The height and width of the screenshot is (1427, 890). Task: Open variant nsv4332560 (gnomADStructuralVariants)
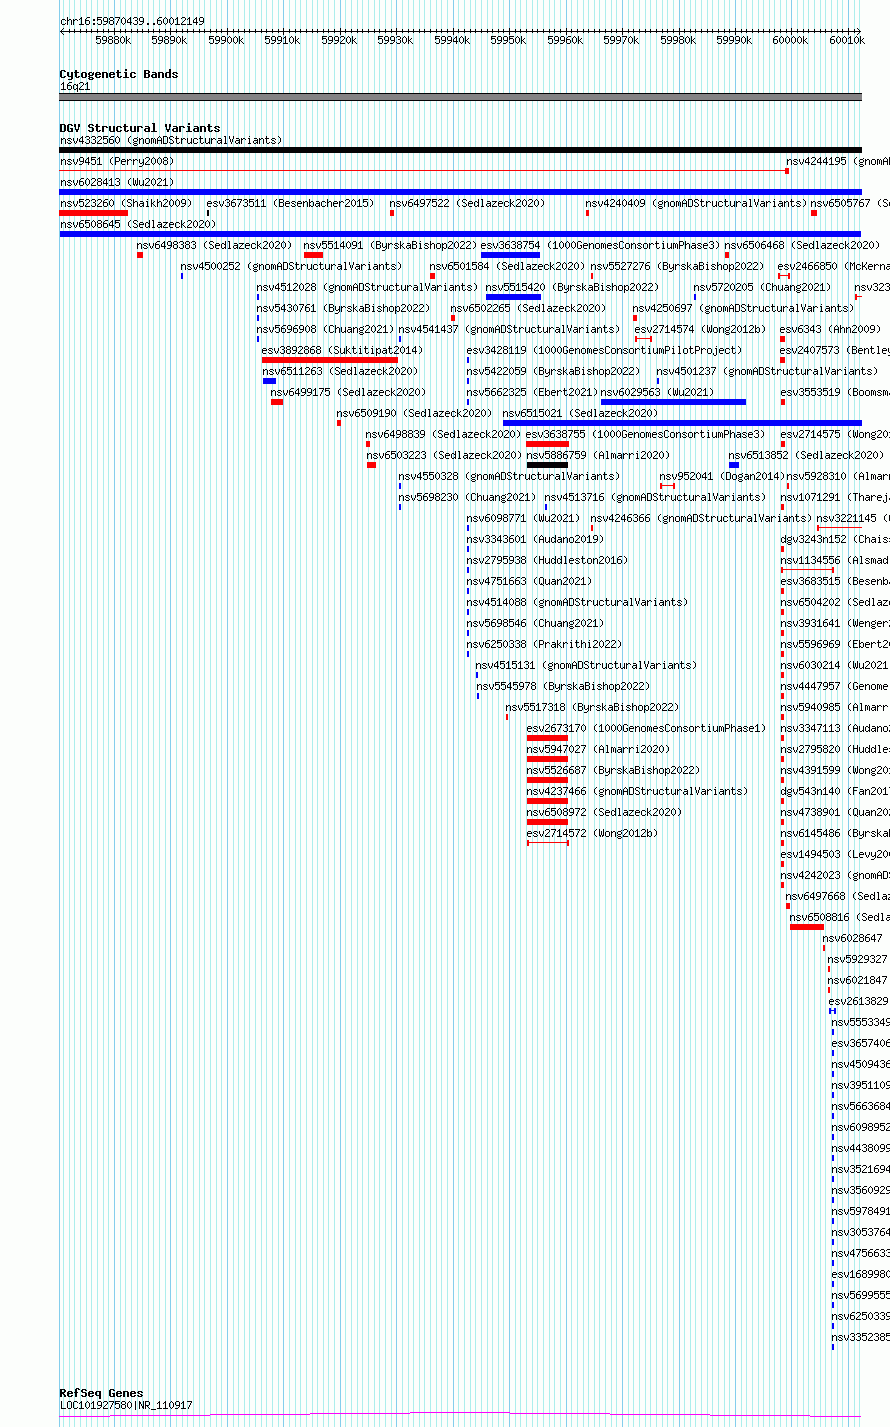click(x=171, y=140)
